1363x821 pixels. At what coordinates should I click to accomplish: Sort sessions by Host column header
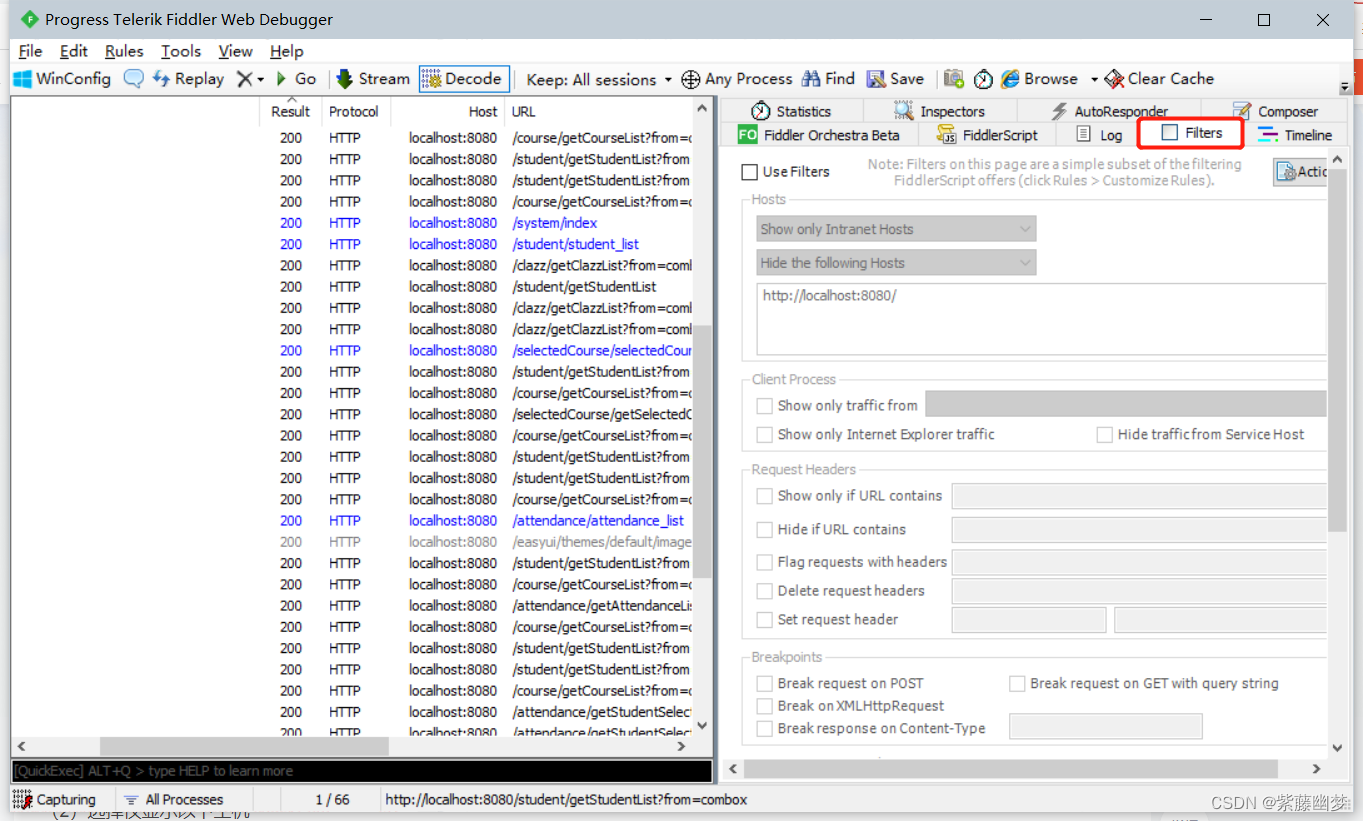coord(447,112)
